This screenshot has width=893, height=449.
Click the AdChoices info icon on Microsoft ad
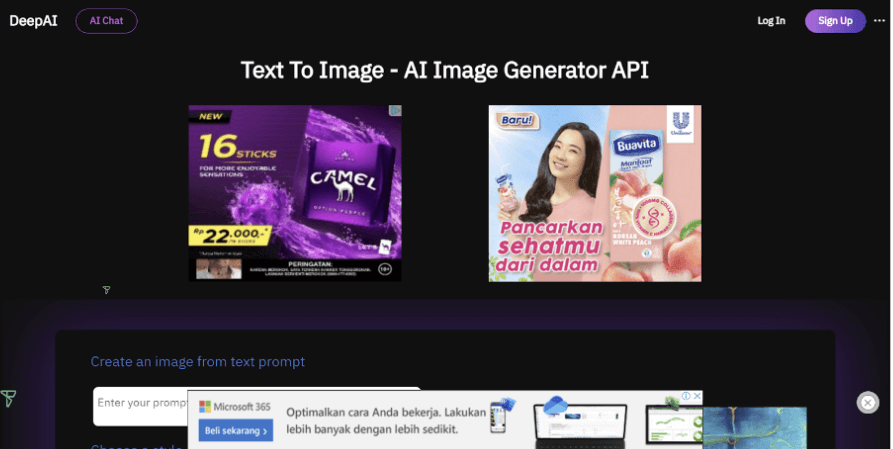pos(686,397)
